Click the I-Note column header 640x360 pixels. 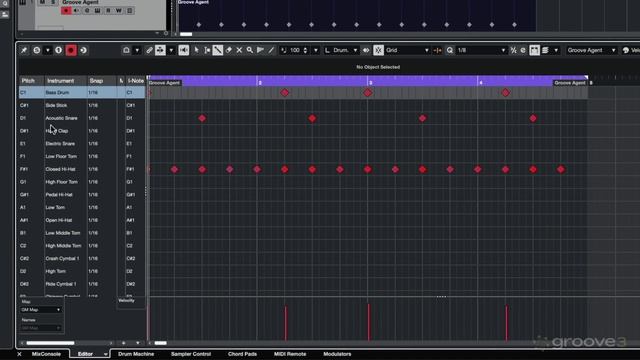pyautogui.click(x=136, y=81)
